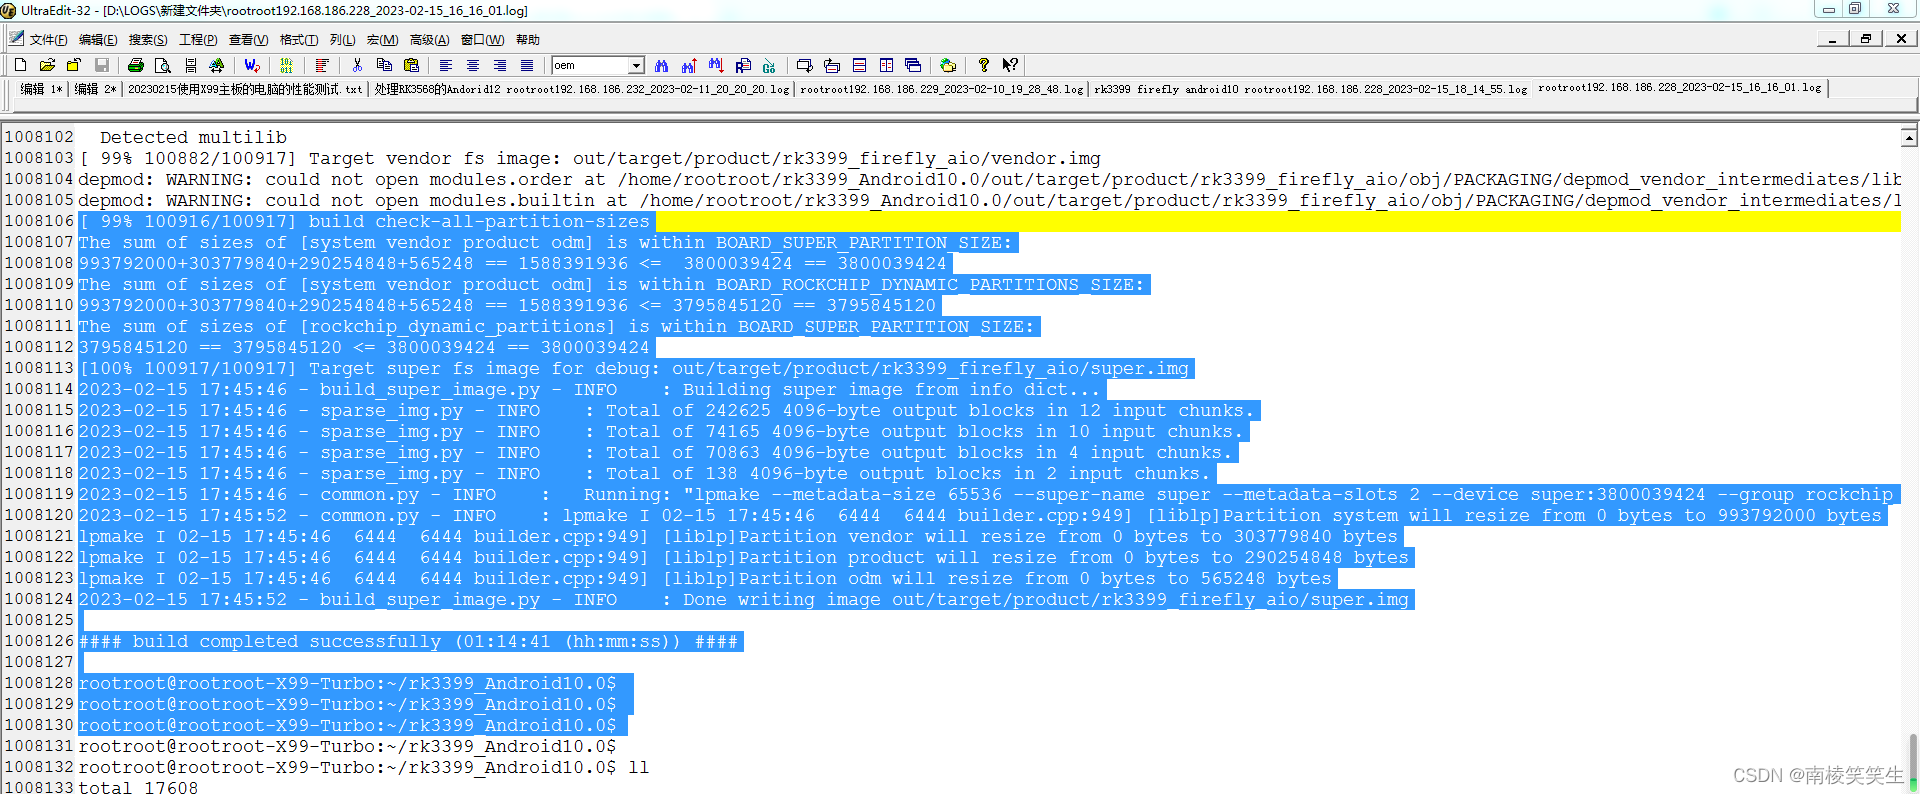Screen dimensions: 1920x794
Task: Click the vertical scrollbar up arrow
Action: coord(1909,137)
